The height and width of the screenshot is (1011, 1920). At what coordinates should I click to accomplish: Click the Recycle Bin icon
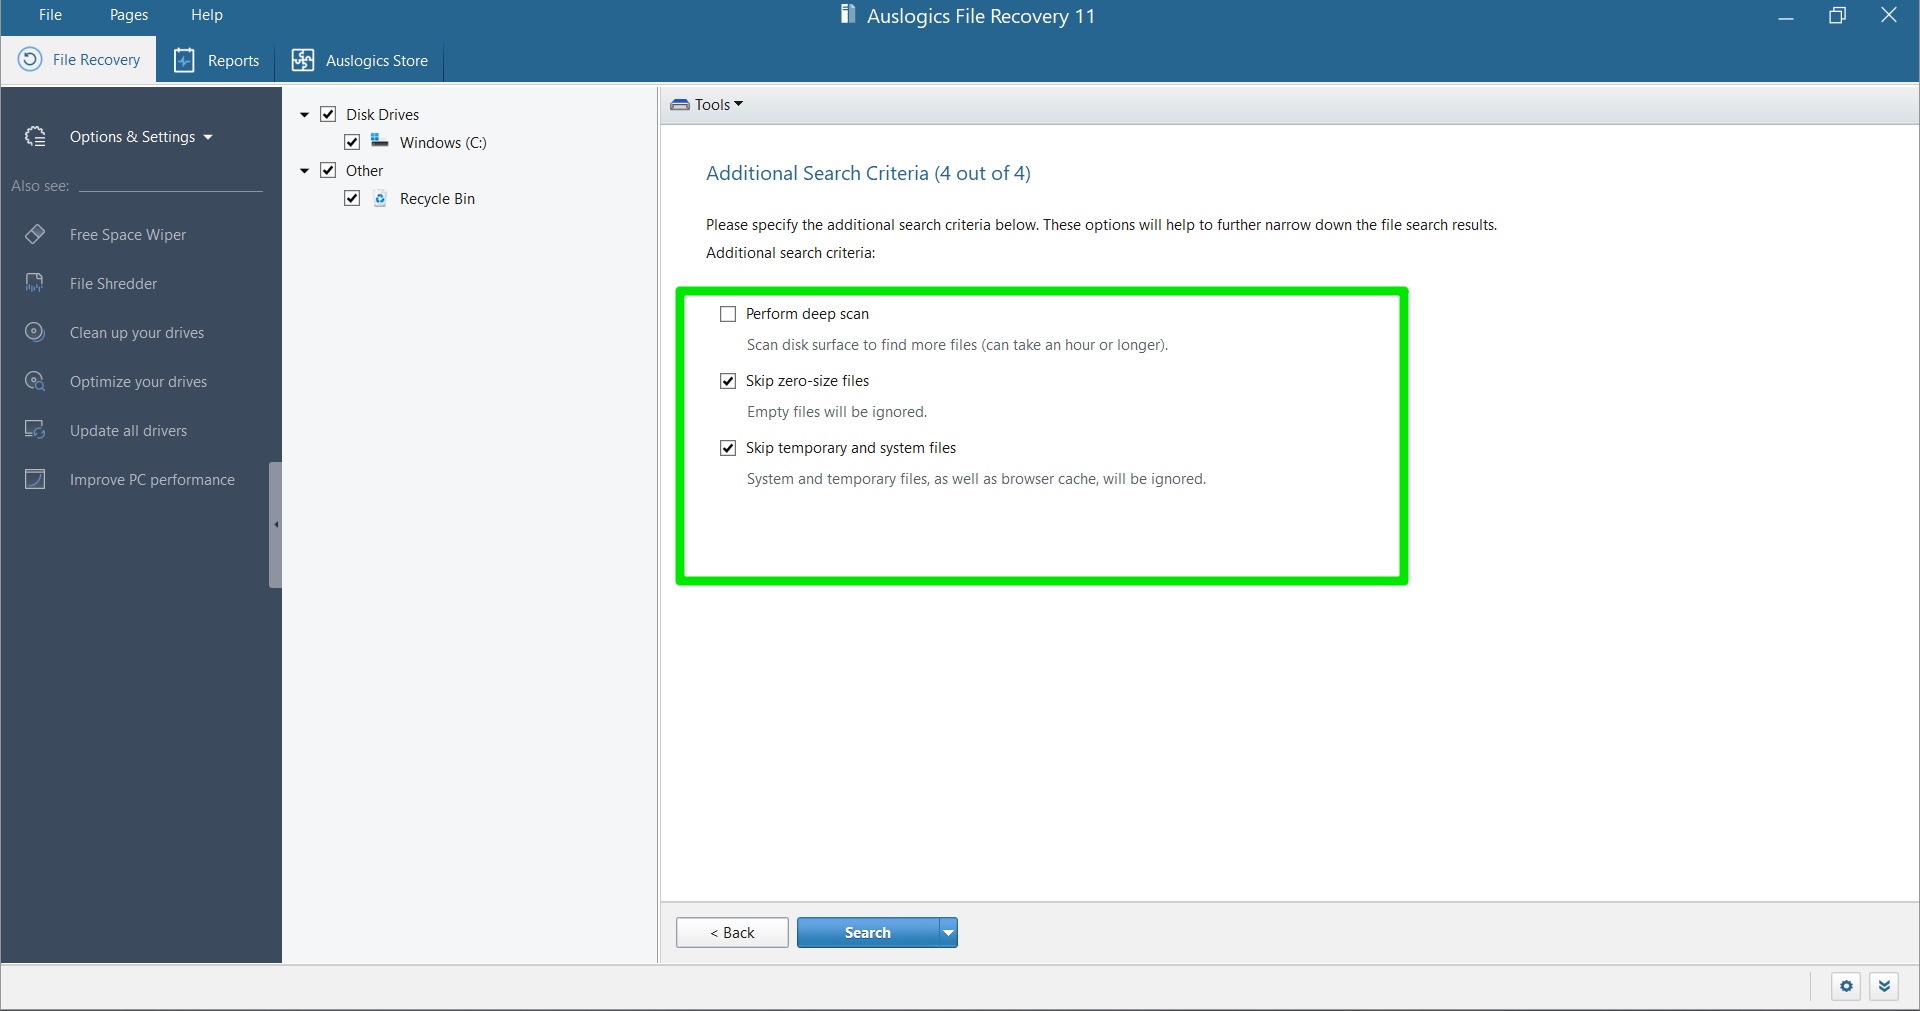[380, 198]
